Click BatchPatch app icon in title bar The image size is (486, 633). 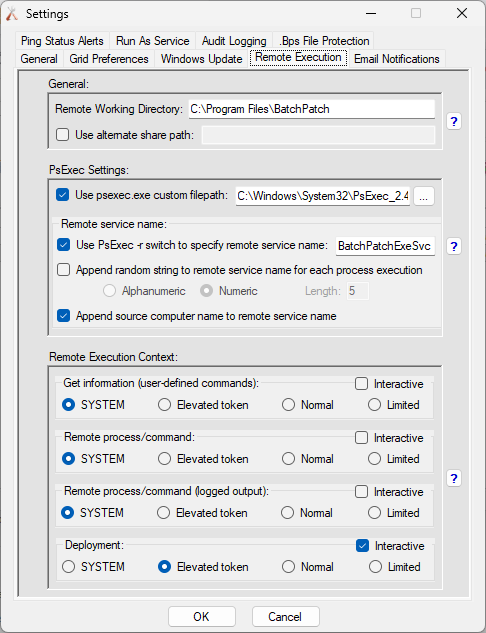[x=12, y=14]
